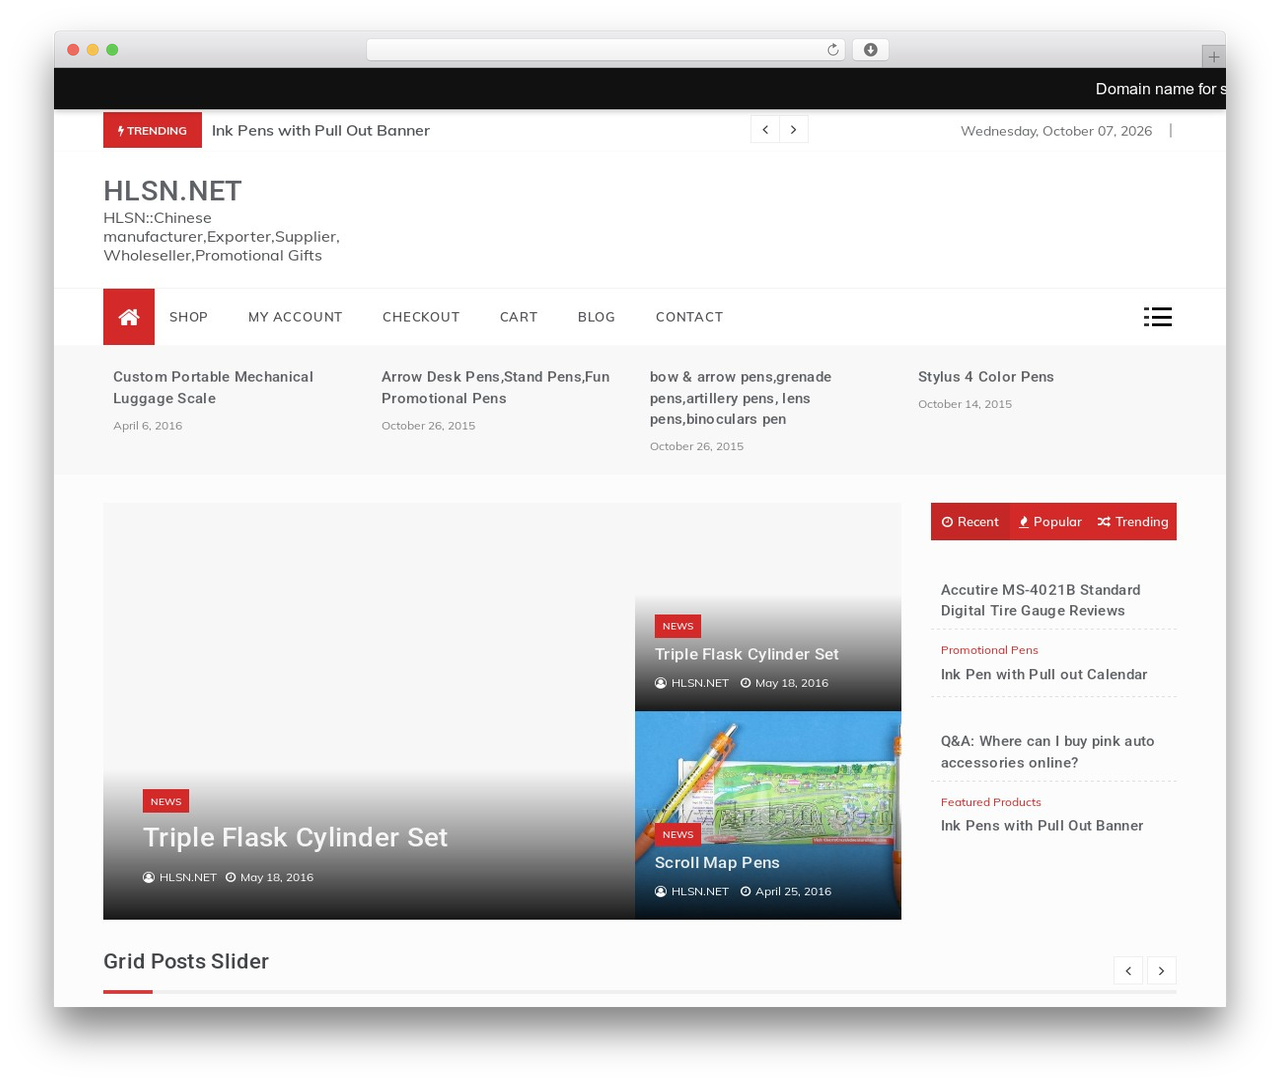Image resolution: width=1280 pixels, height=1084 pixels.
Task: Click the red TRENDING label
Action: tap(152, 130)
